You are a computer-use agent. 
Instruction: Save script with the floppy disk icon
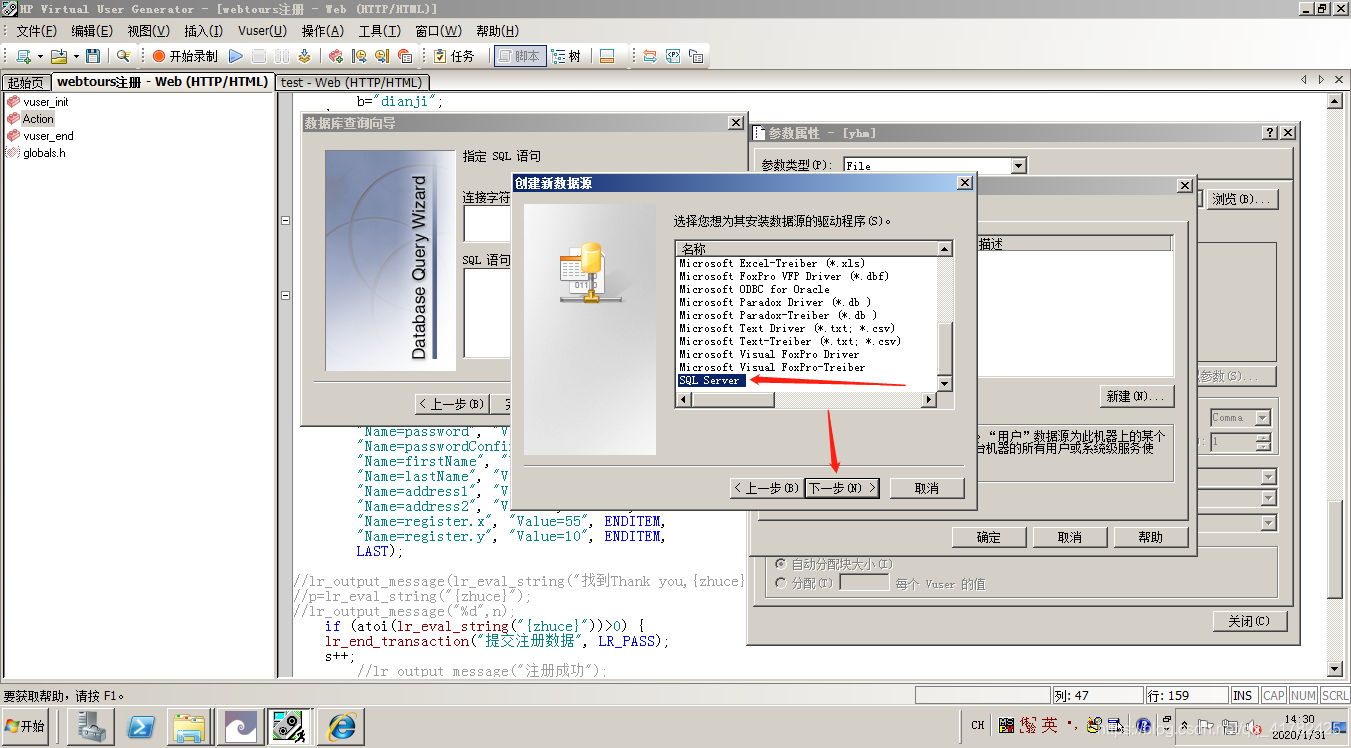point(93,56)
